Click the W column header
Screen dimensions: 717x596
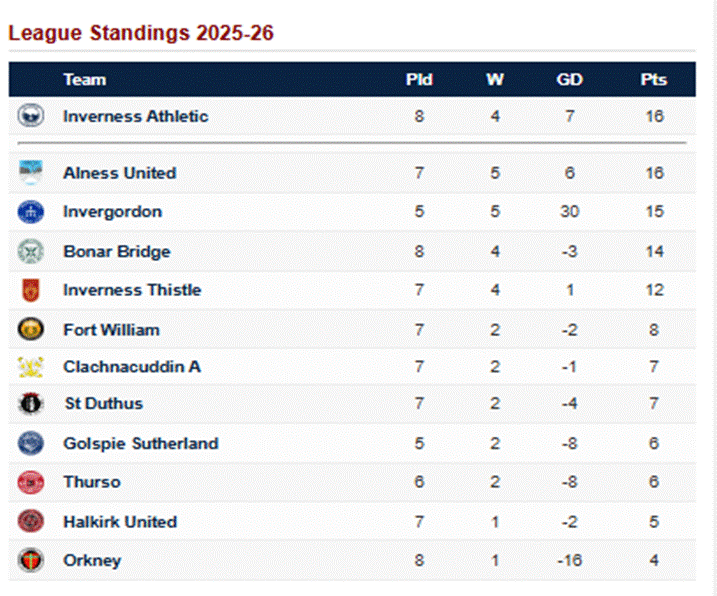(494, 80)
